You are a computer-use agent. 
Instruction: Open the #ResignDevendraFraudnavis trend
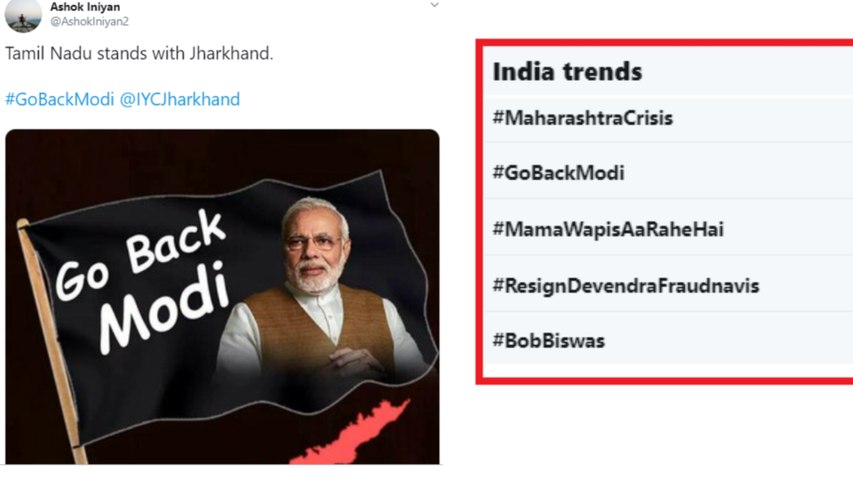625,286
